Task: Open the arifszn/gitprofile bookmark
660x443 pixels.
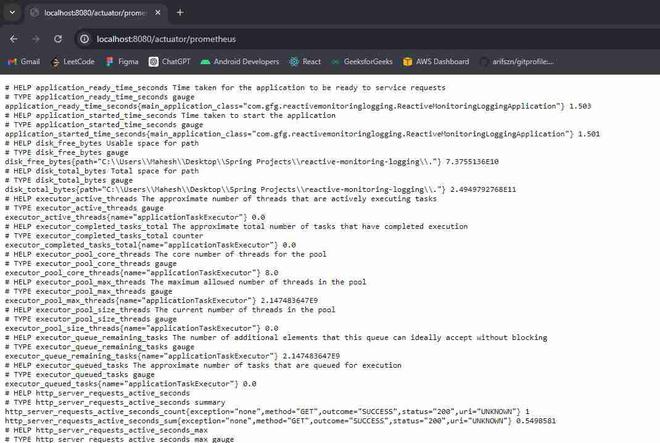Action: [x=517, y=61]
